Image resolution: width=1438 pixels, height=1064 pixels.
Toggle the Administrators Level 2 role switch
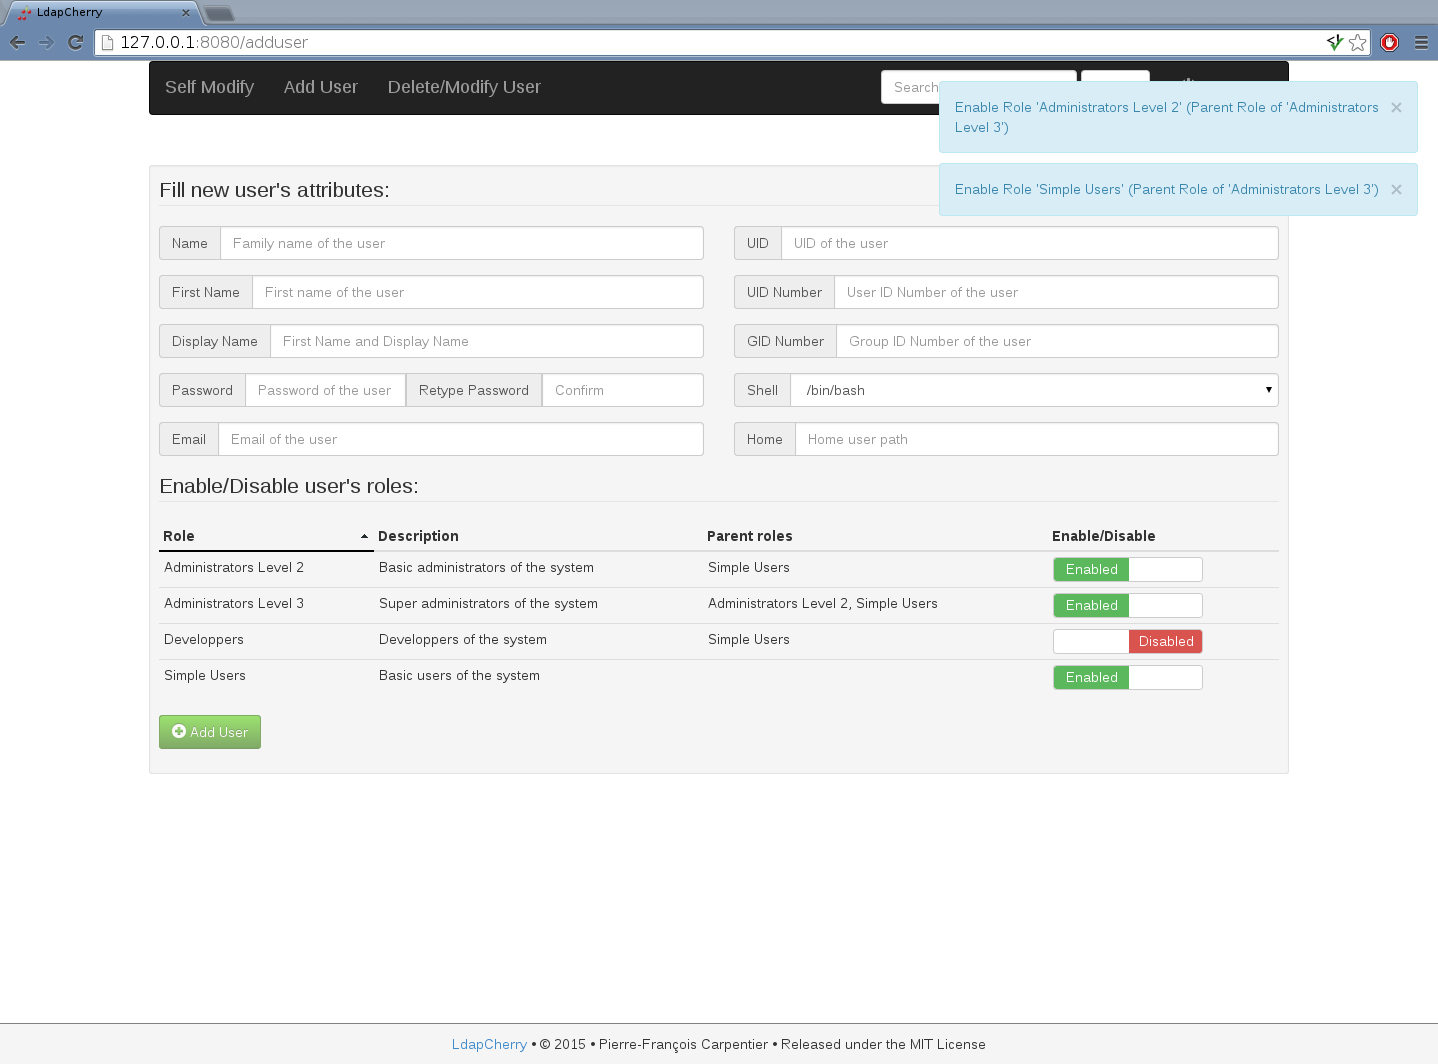click(1127, 570)
